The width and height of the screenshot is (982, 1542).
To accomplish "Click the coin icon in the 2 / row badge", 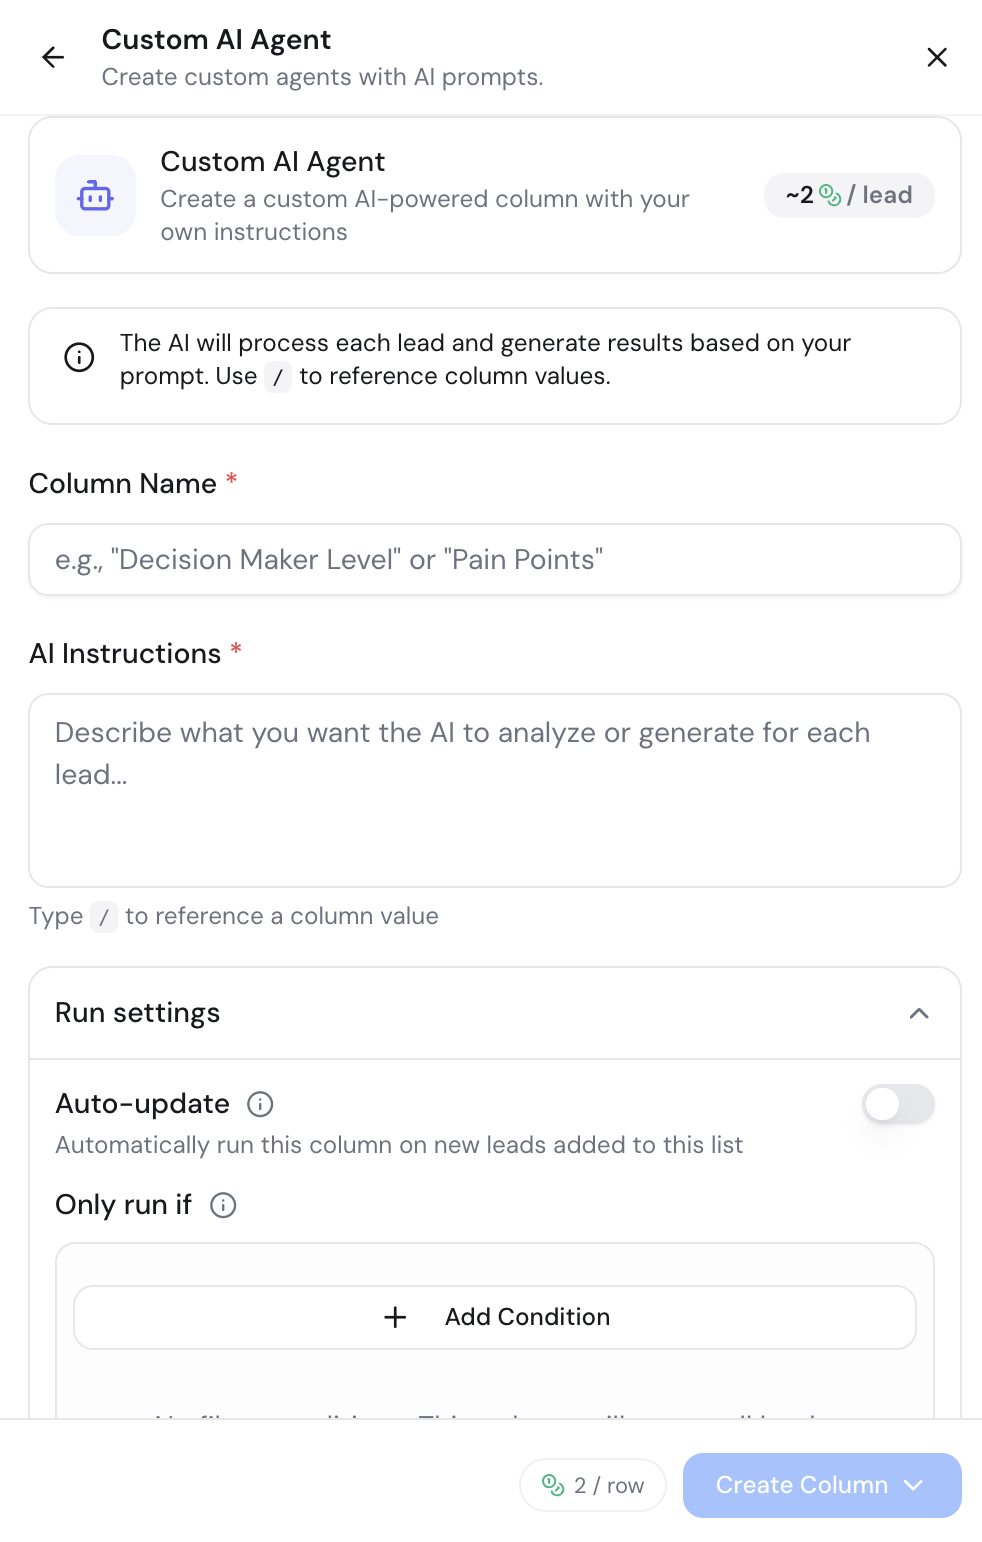I will click(553, 1485).
